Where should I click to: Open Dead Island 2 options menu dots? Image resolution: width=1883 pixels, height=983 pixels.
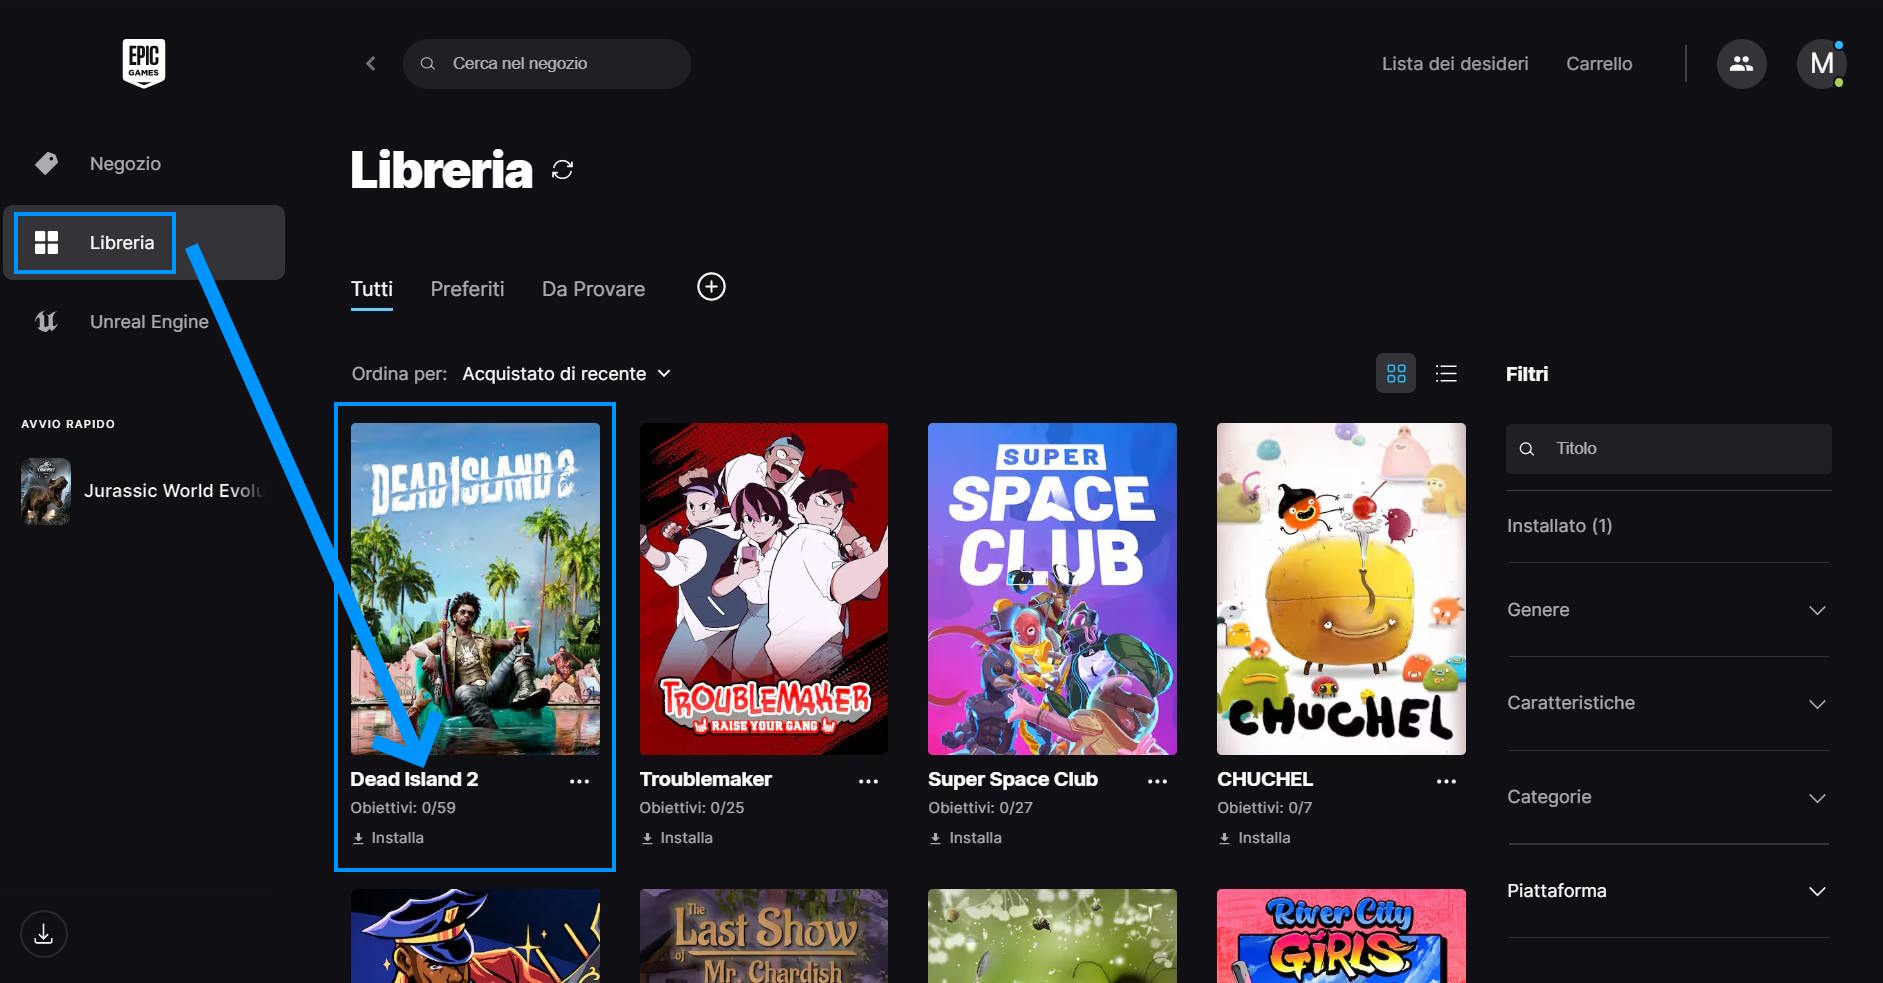[x=579, y=781]
